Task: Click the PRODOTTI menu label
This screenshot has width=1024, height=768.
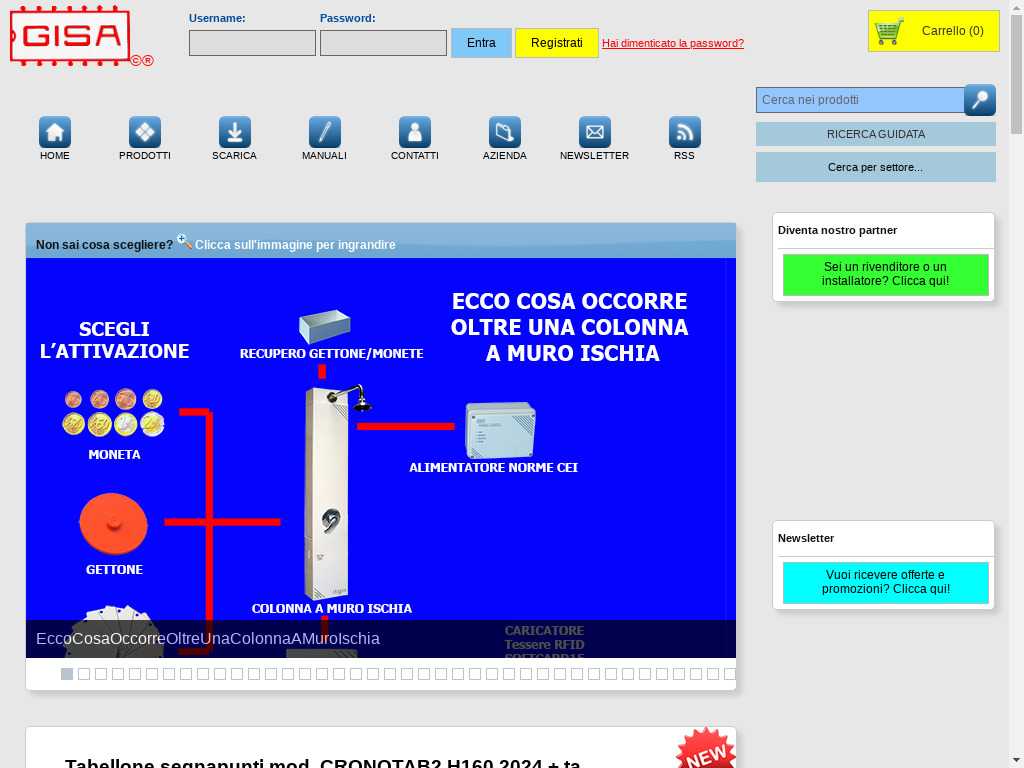Action: [x=145, y=155]
